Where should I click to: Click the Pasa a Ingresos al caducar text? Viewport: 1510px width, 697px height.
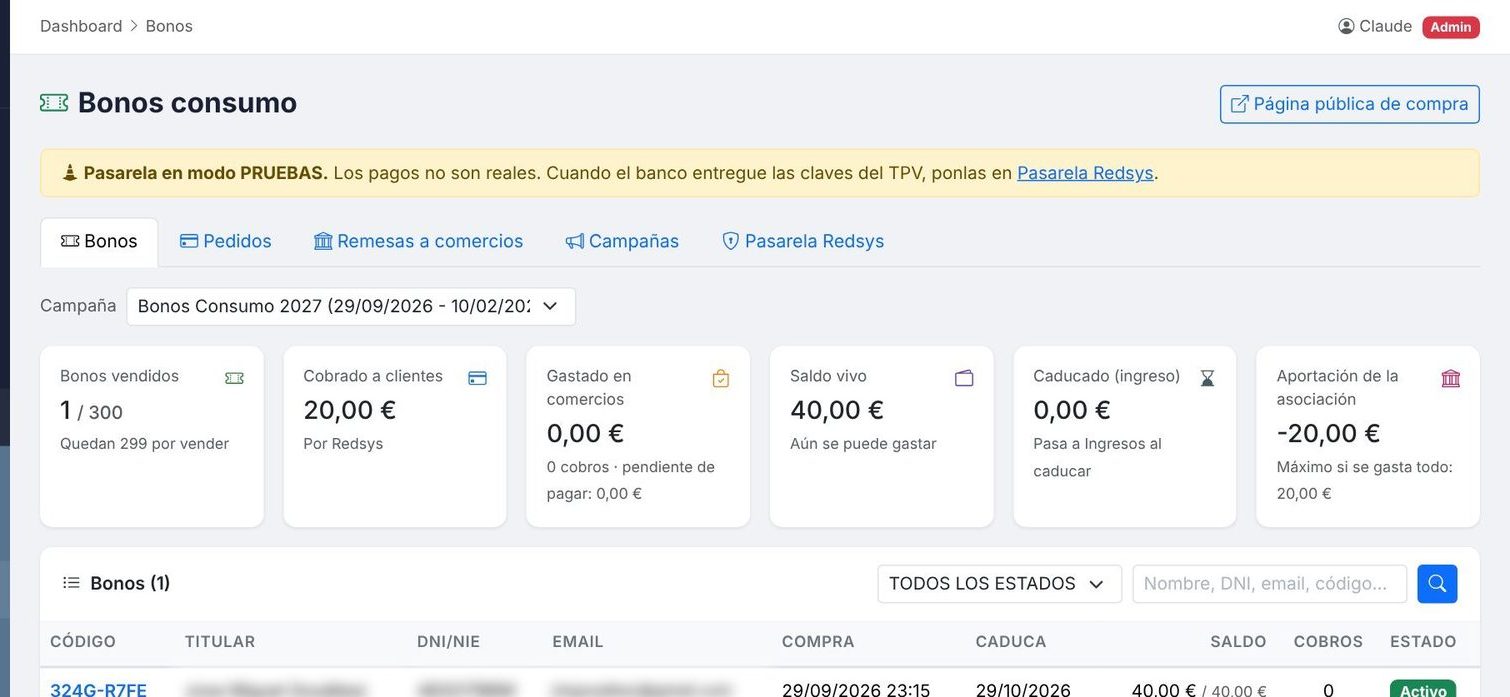pos(1097,457)
